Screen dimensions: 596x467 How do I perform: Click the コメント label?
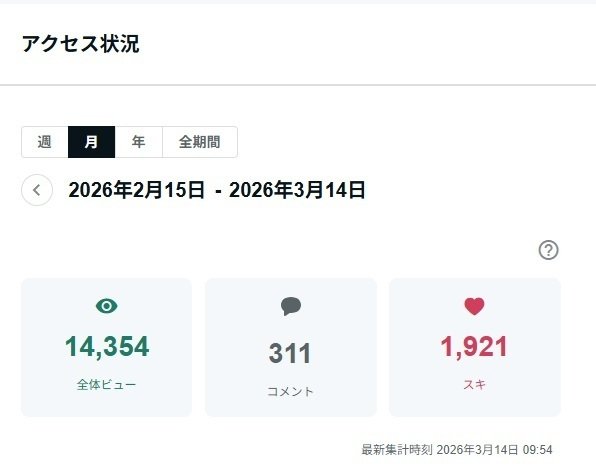click(290, 391)
